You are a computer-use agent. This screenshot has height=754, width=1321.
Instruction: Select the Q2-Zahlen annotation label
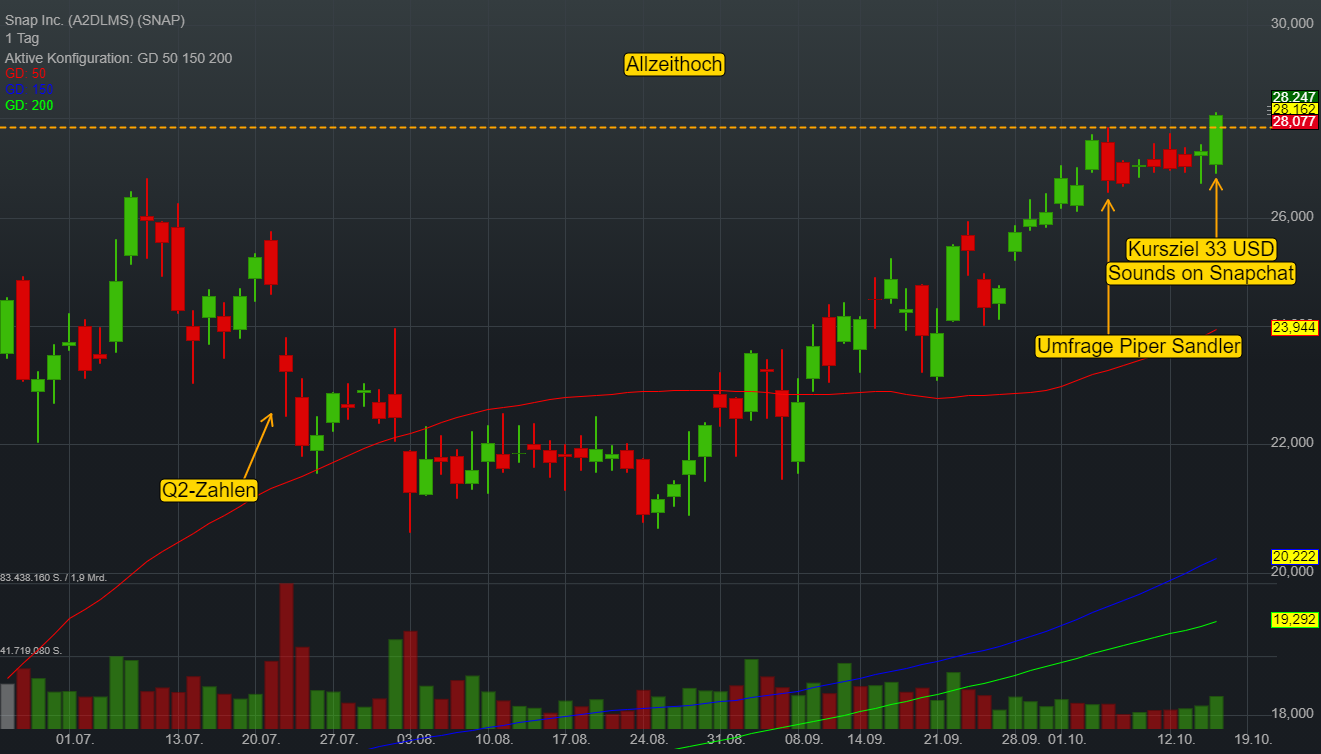pos(210,490)
